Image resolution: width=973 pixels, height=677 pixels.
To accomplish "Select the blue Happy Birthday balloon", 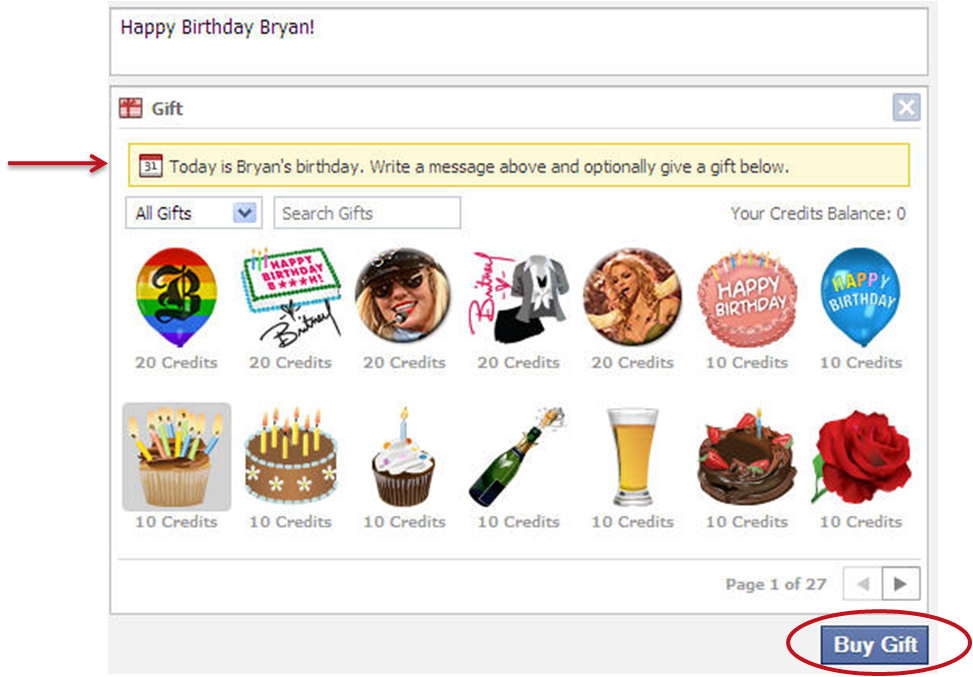I will click(x=861, y=297).
